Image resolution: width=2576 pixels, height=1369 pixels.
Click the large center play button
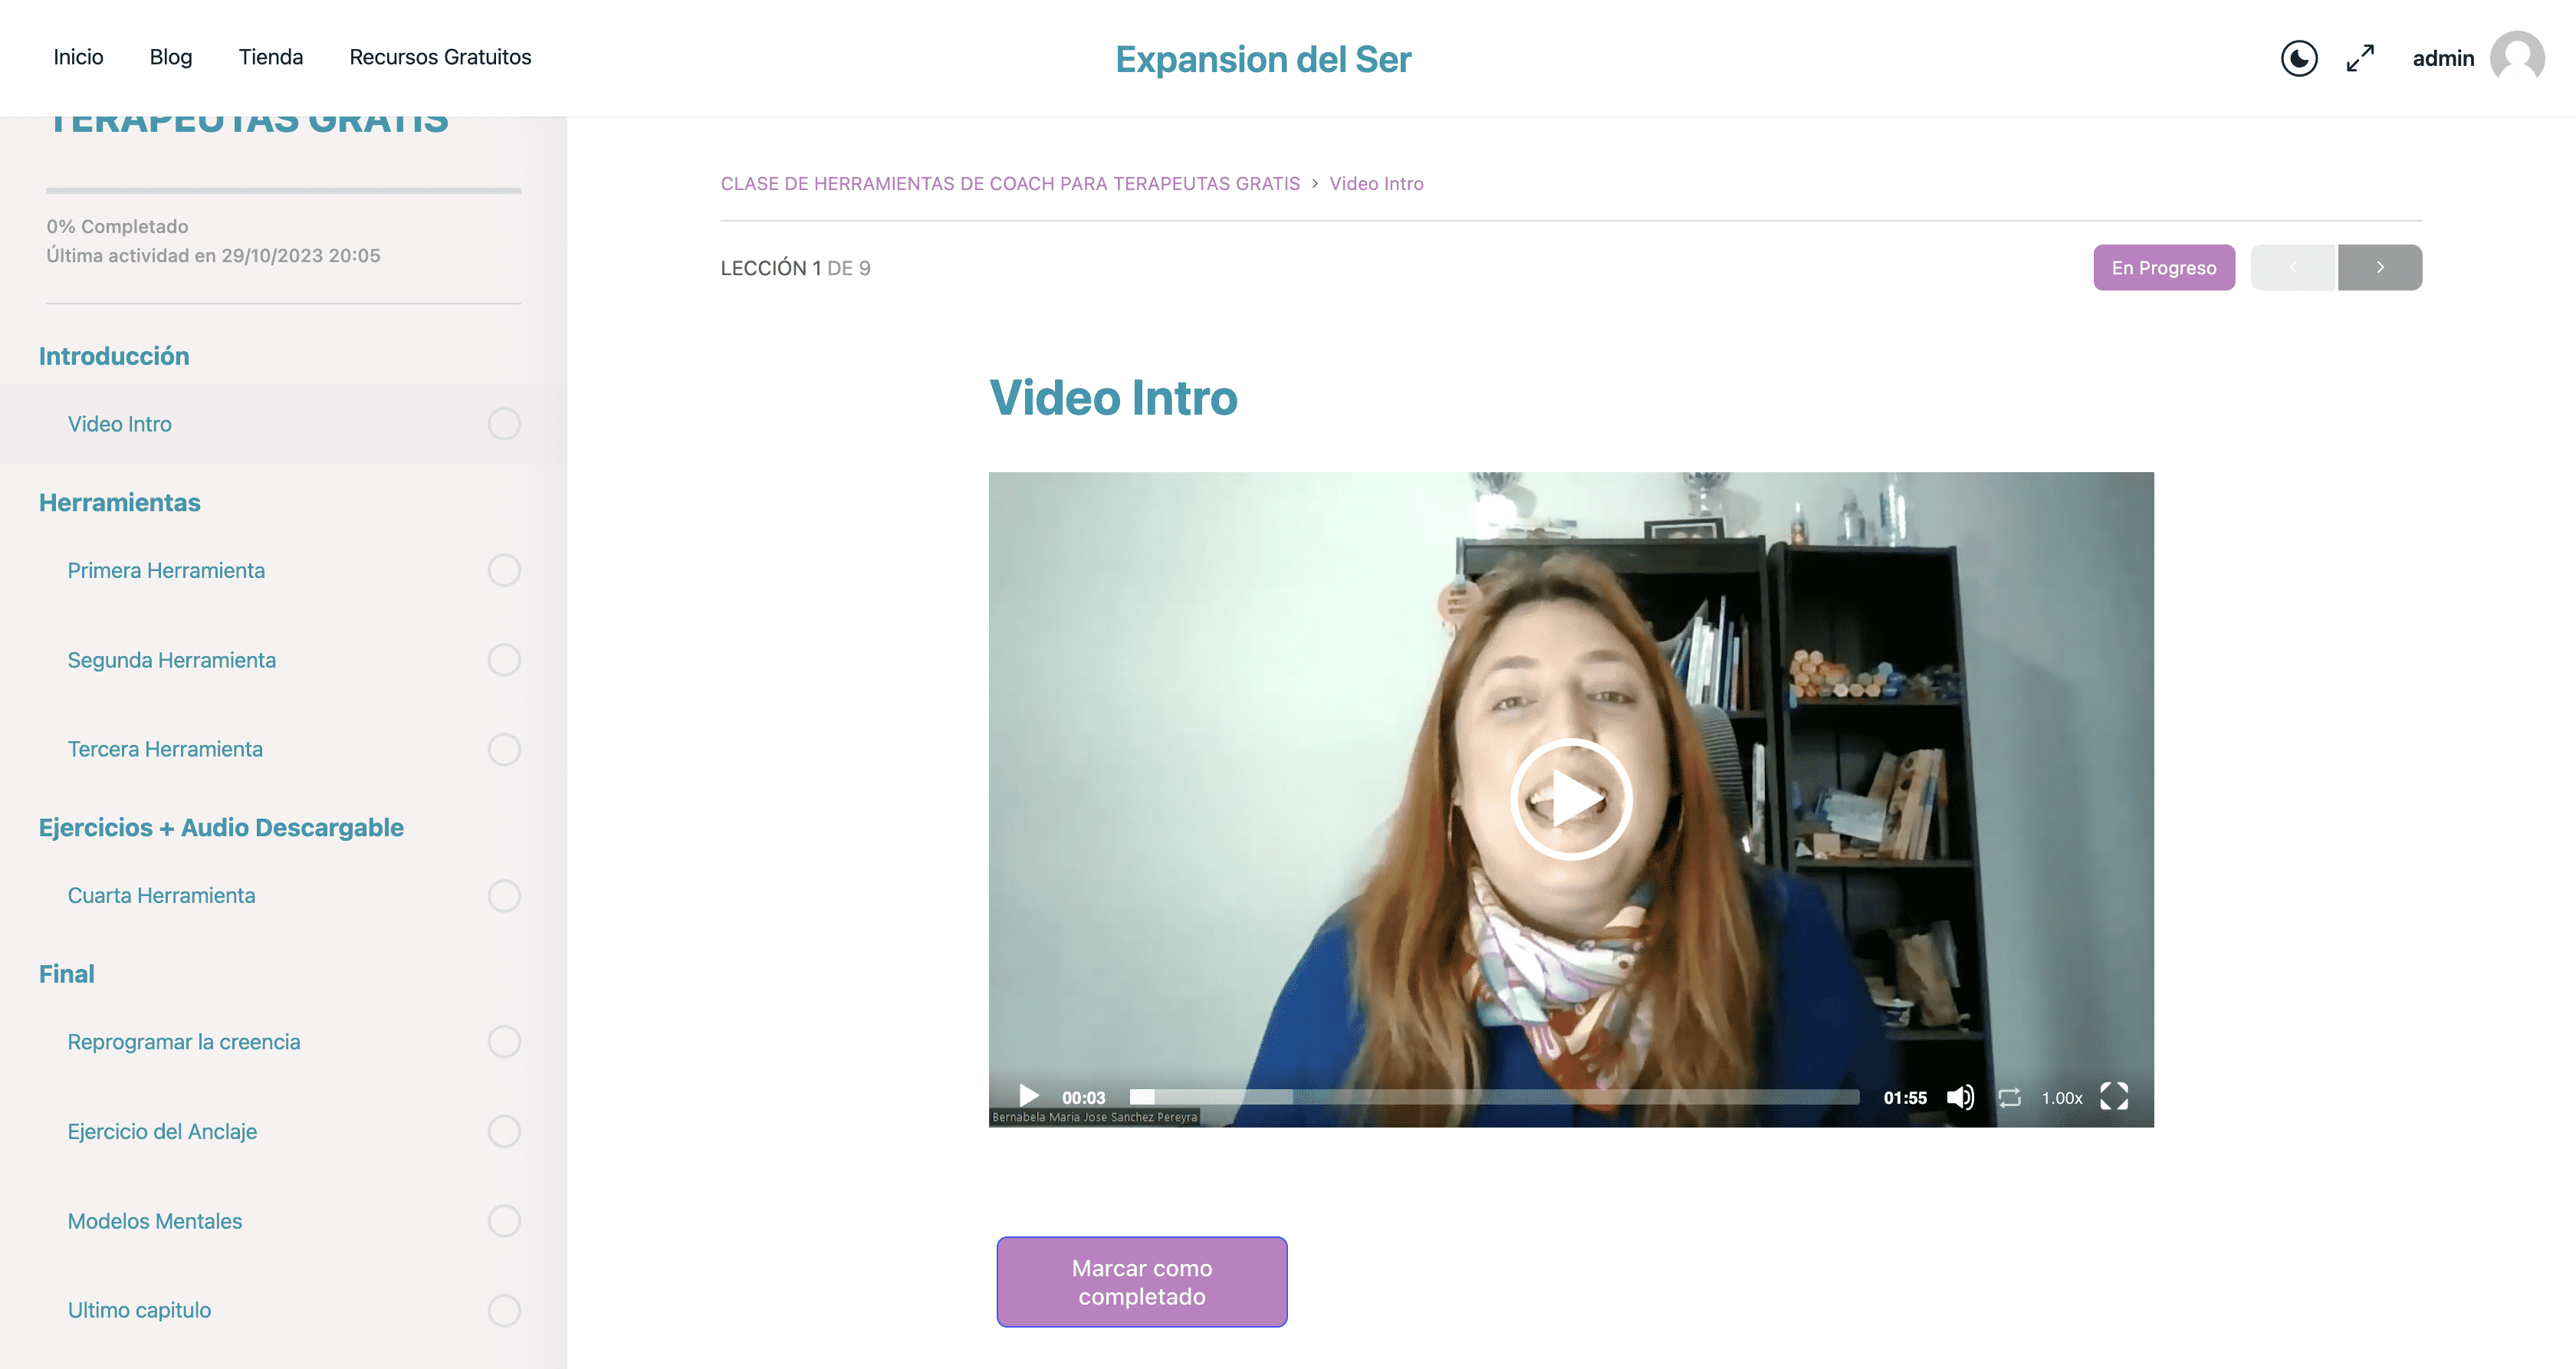tap(1571, 799)
